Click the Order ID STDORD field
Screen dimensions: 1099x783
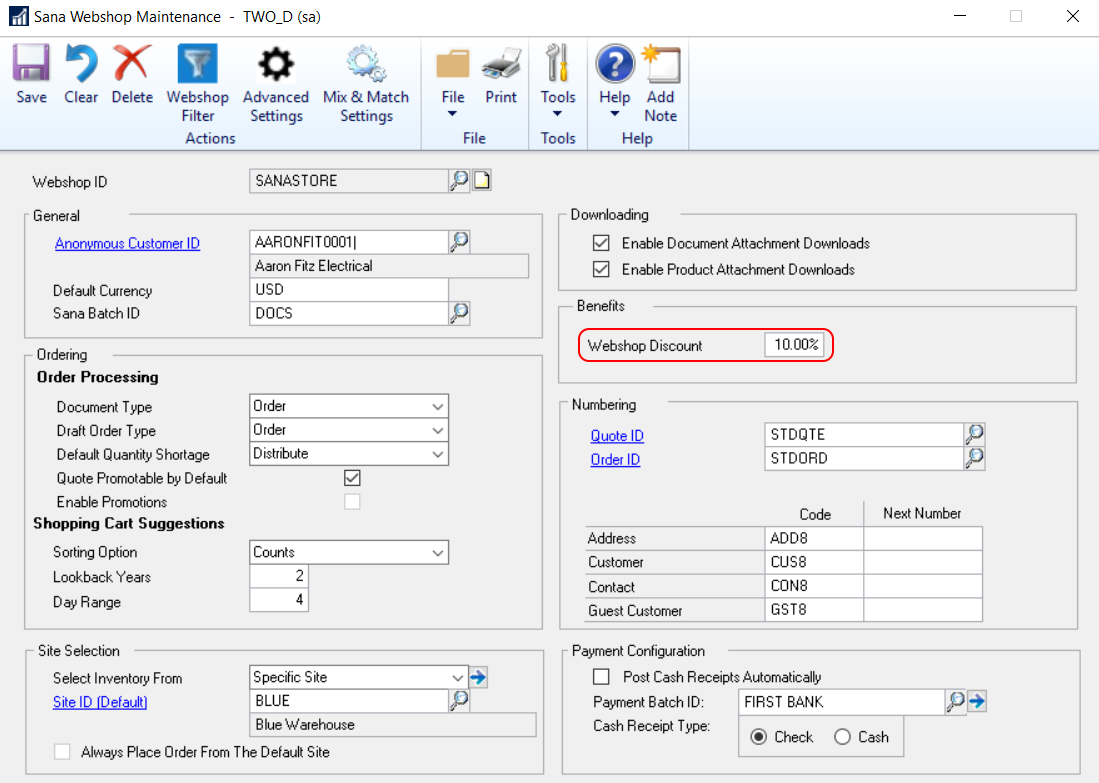tap(864, 458)
